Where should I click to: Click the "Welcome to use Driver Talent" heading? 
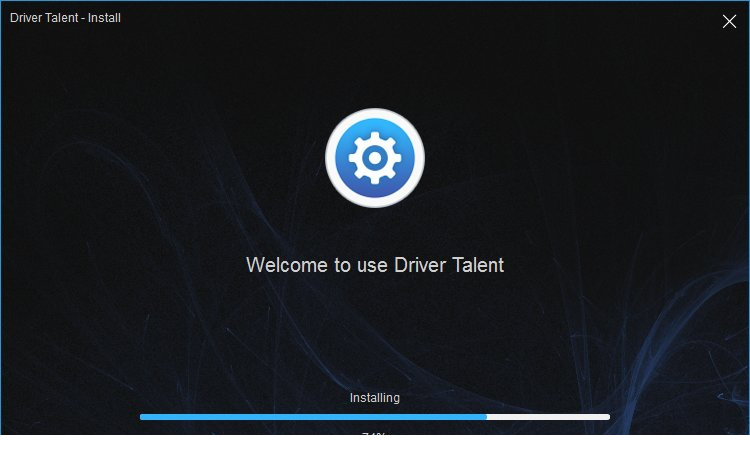pos(375,265)
